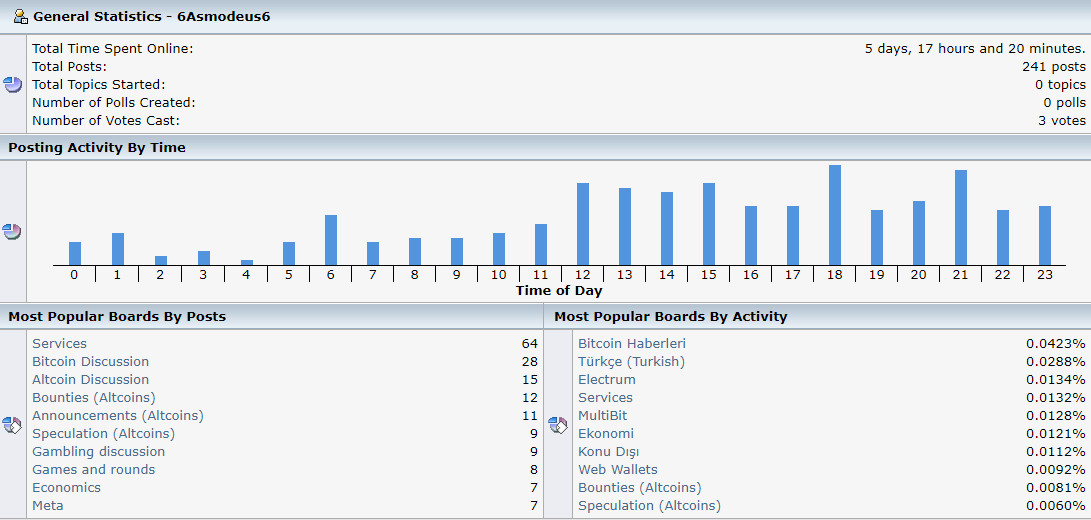Viewport: 1091px width, 520px height.
Task: Open Bounties (Altcoins) in boards by posts
Action: click(x=94, y=397)
